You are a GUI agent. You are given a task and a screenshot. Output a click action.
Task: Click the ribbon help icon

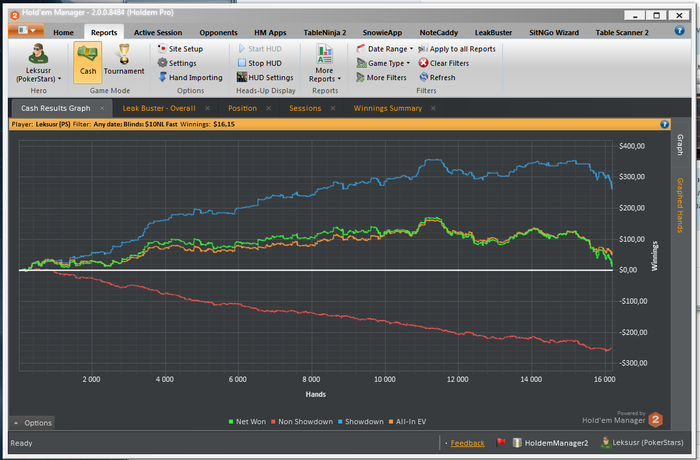pyautogui.click(x=679, y=30)
